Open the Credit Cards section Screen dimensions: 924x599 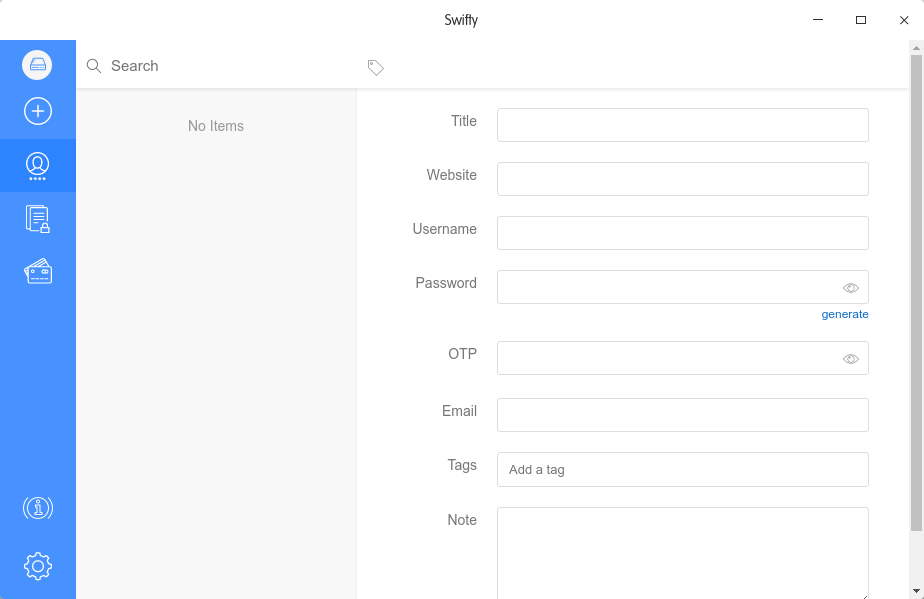pos(38,271)
